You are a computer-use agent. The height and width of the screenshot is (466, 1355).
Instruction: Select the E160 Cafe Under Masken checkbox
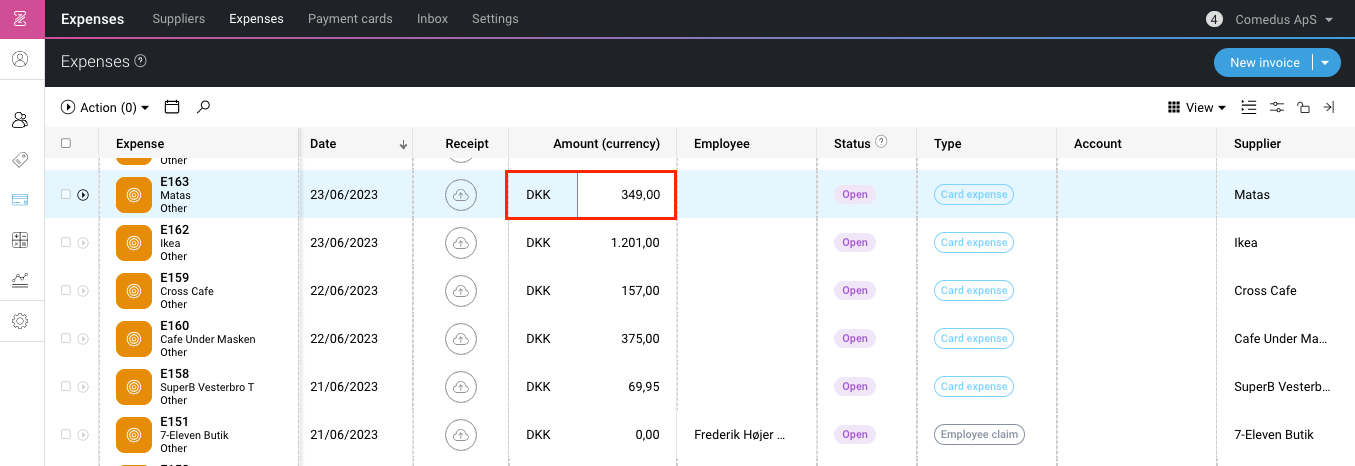click(66, 339)
